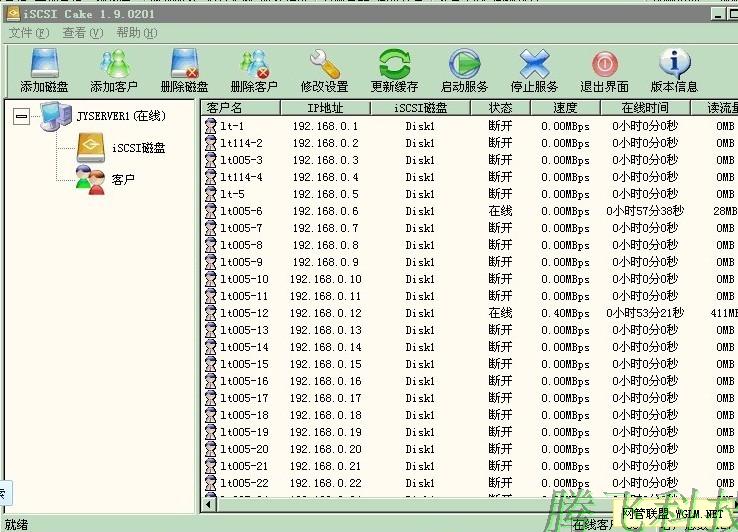Click IP address 192.168.0.13
The image size is (738, 532).
(326, 330)
